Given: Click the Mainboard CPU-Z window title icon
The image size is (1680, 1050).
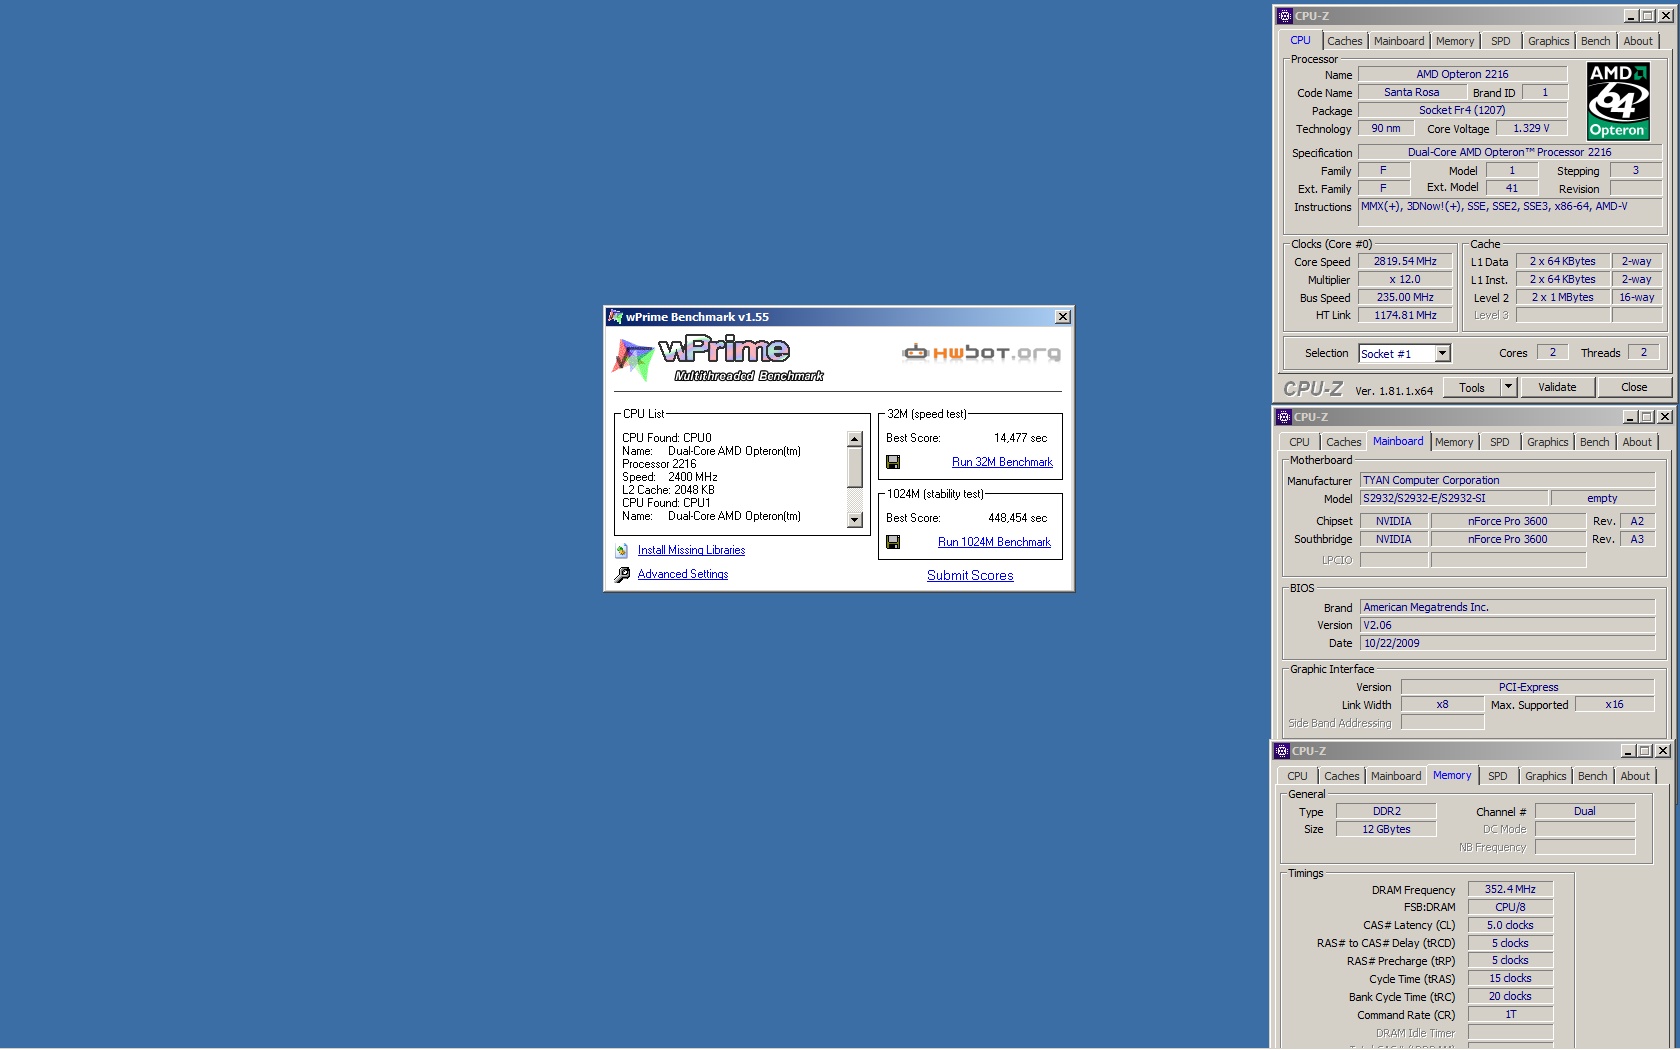Looking at the screenshot, I should pos(1284,417).
